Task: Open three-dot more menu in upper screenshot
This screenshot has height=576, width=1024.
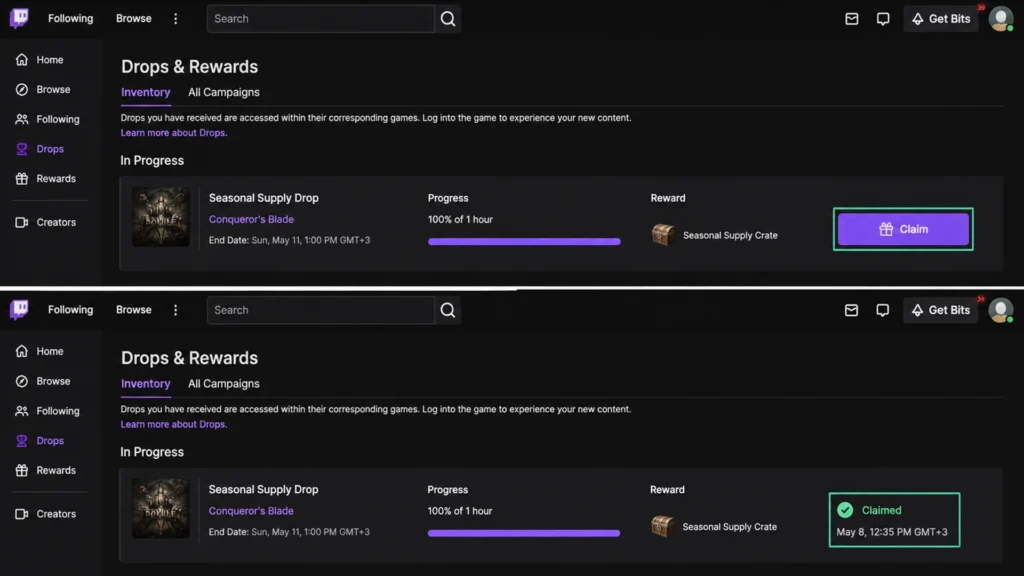Action: pos(175,18)
